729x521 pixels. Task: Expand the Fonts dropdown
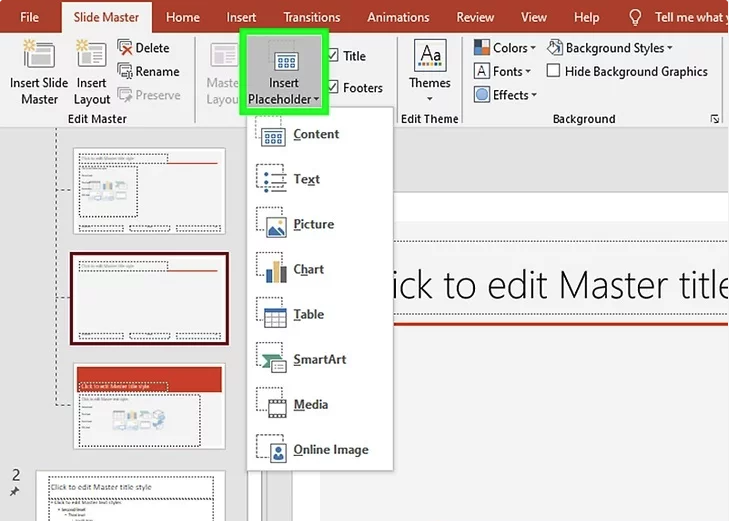[x=503, y=72]
